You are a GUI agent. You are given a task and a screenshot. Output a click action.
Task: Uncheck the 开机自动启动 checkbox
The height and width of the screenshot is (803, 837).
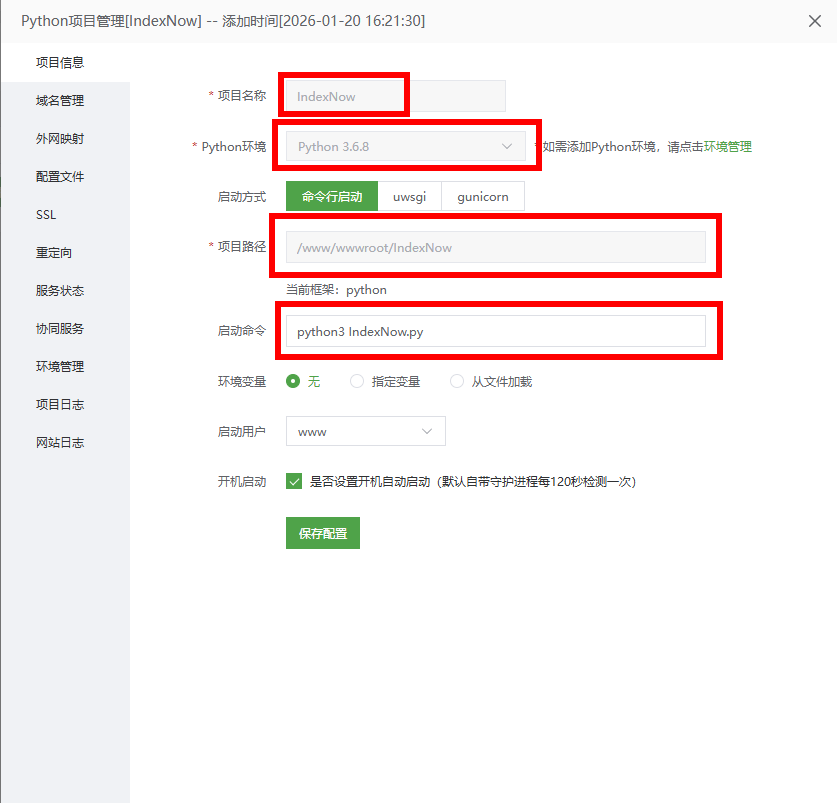pyautogui.click(x=294, y=481)
